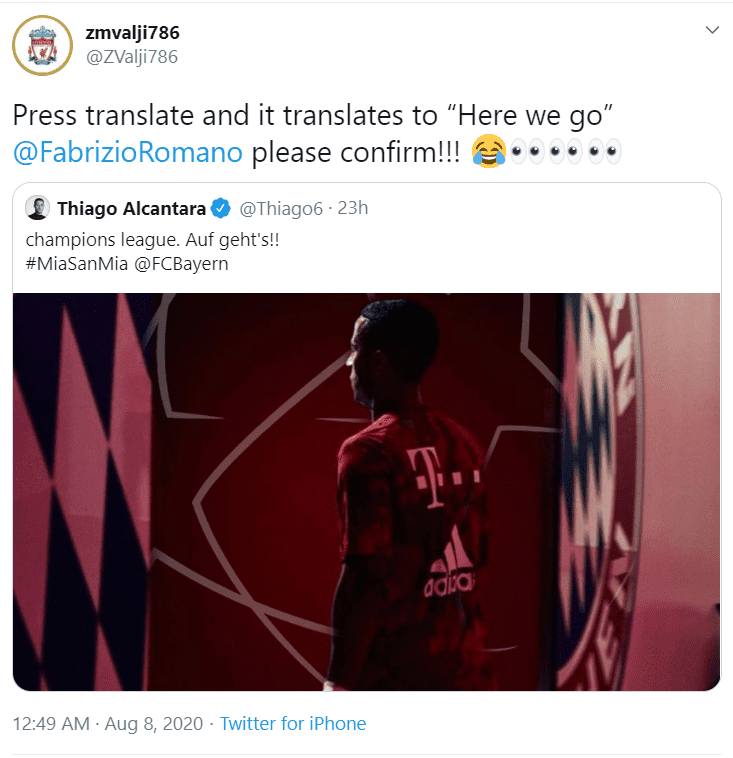This screenshot has height=758, width=733.
Task: Click Thiago Alcantara's small avatar
Action: pos(37,208)
